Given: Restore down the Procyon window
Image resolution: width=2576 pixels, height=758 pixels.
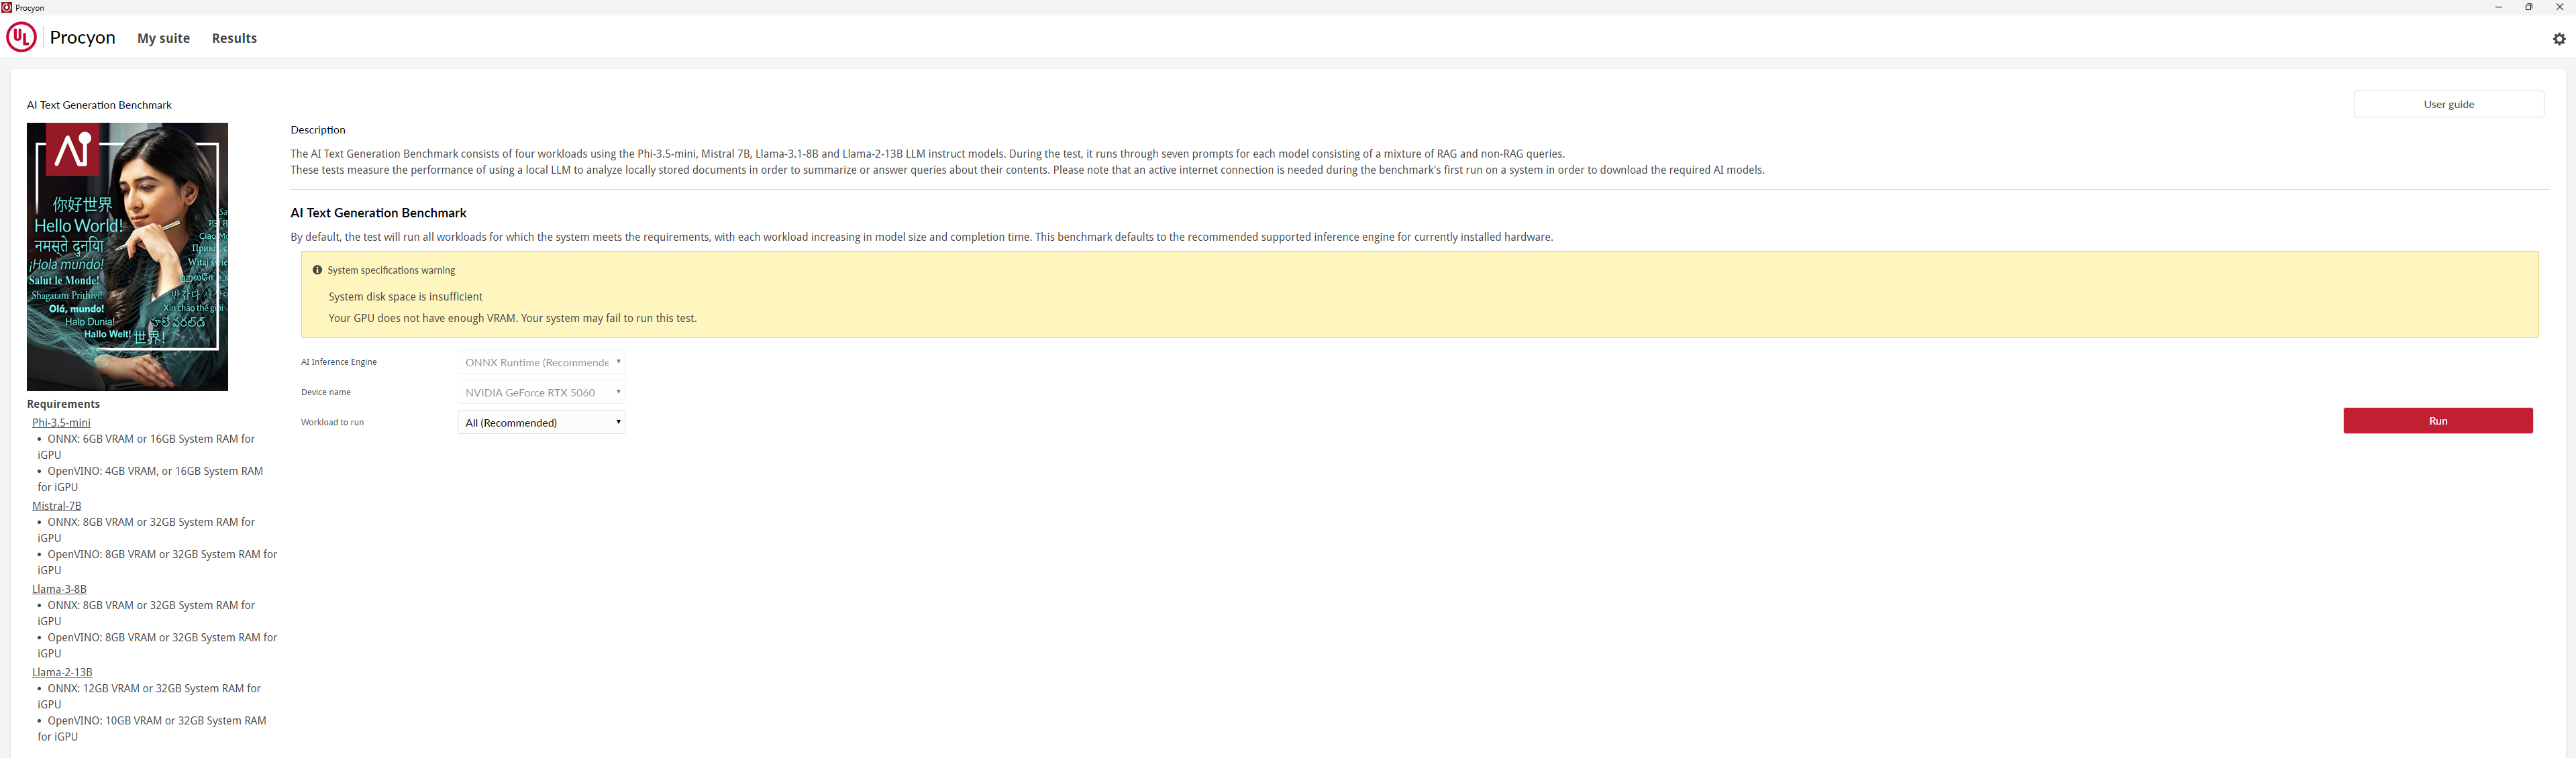Looking at the screenshot, I should (2529, 7).
